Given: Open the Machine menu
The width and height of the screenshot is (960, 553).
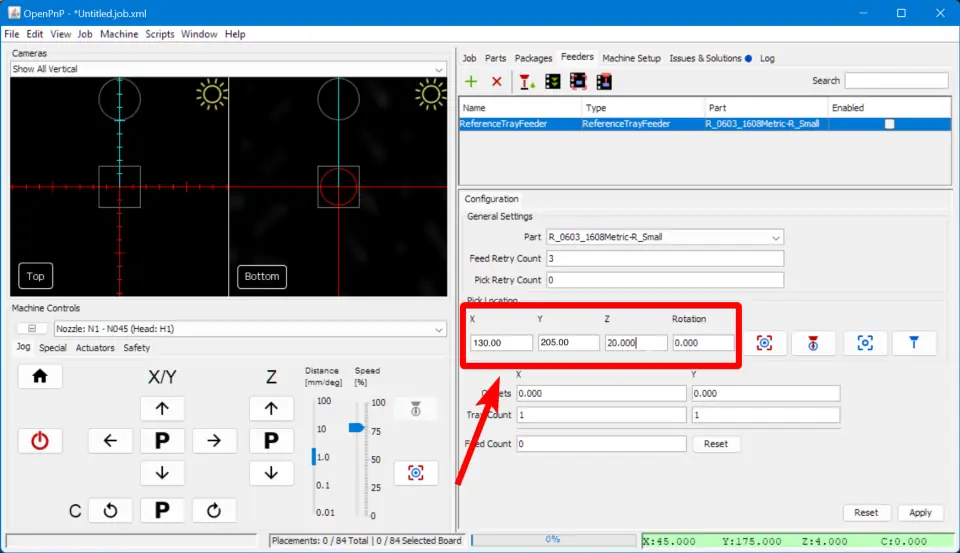Looking at the screenshot, I should click(x=119, y=34).
